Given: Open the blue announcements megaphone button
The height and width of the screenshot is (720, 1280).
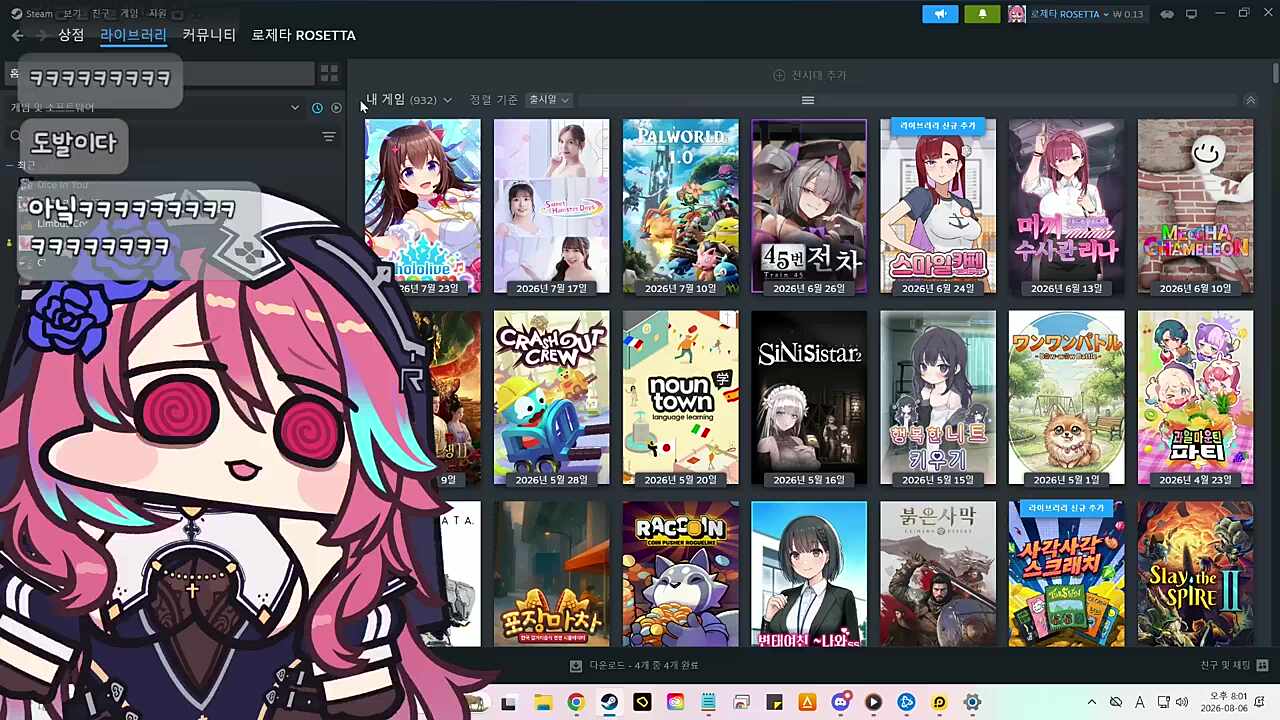Looking at the screenshot, I should pyautogui.click(x=940, y=14).
